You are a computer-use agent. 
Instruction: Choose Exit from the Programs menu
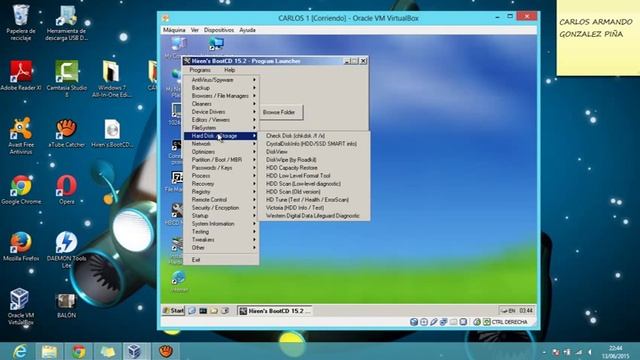click(x=221, y=260)
